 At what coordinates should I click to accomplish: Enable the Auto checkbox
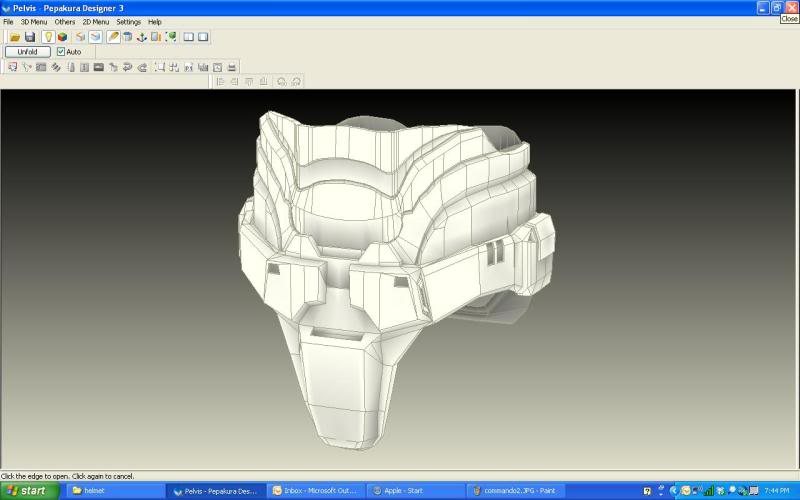[61, 52]
